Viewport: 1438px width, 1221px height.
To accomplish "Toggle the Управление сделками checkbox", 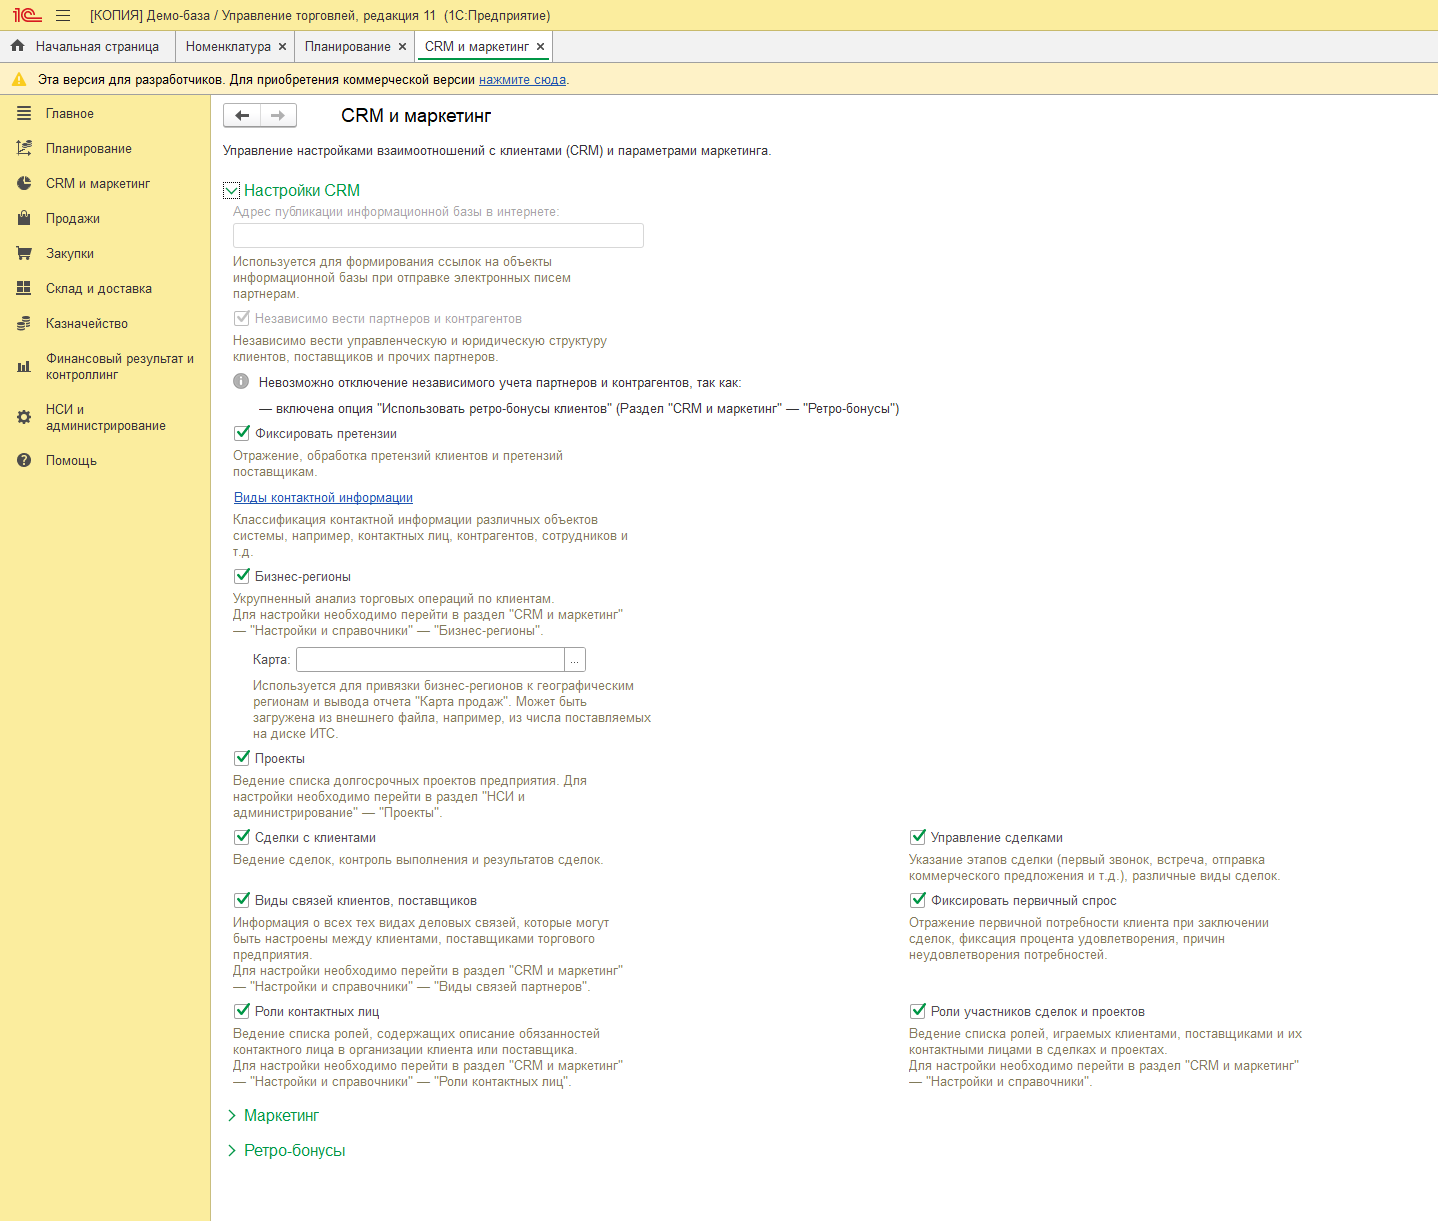I will click(917, 837).
